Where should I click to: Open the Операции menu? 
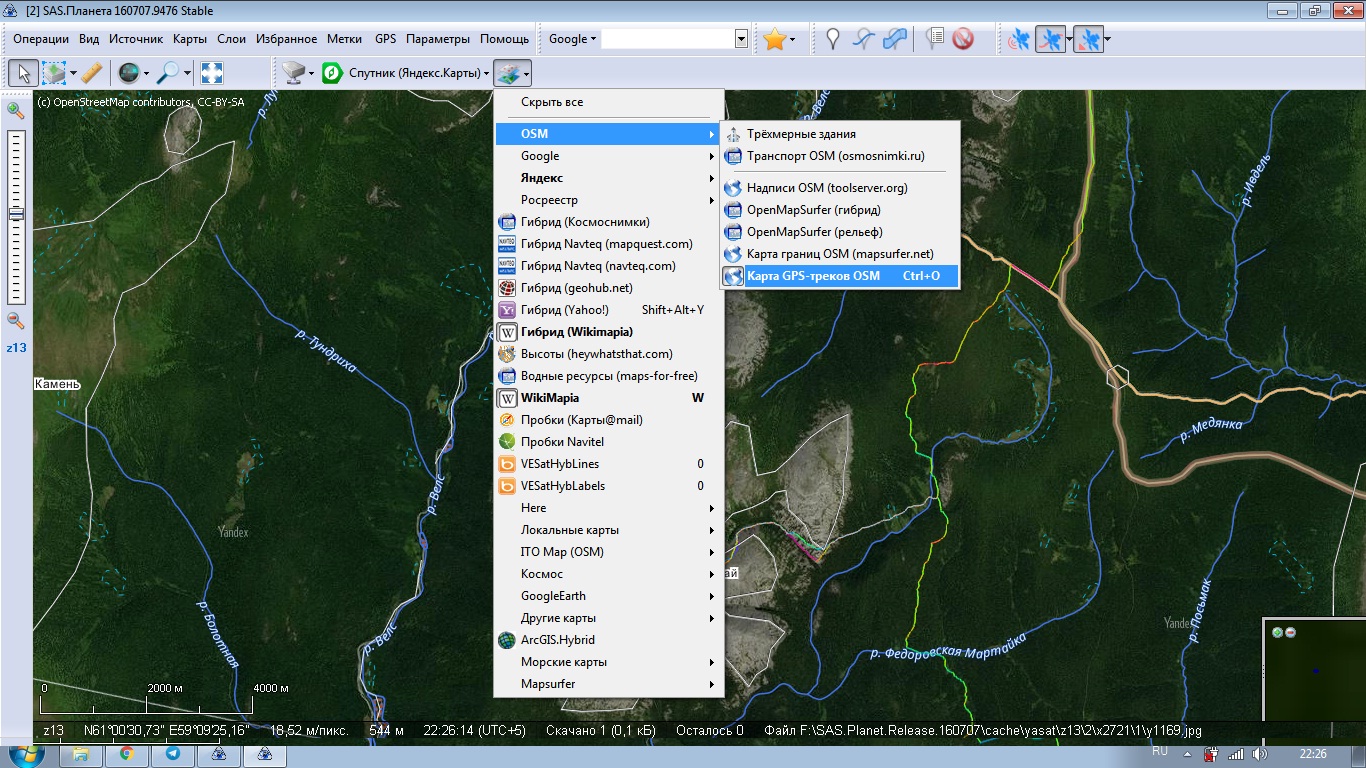pos(41,40)
